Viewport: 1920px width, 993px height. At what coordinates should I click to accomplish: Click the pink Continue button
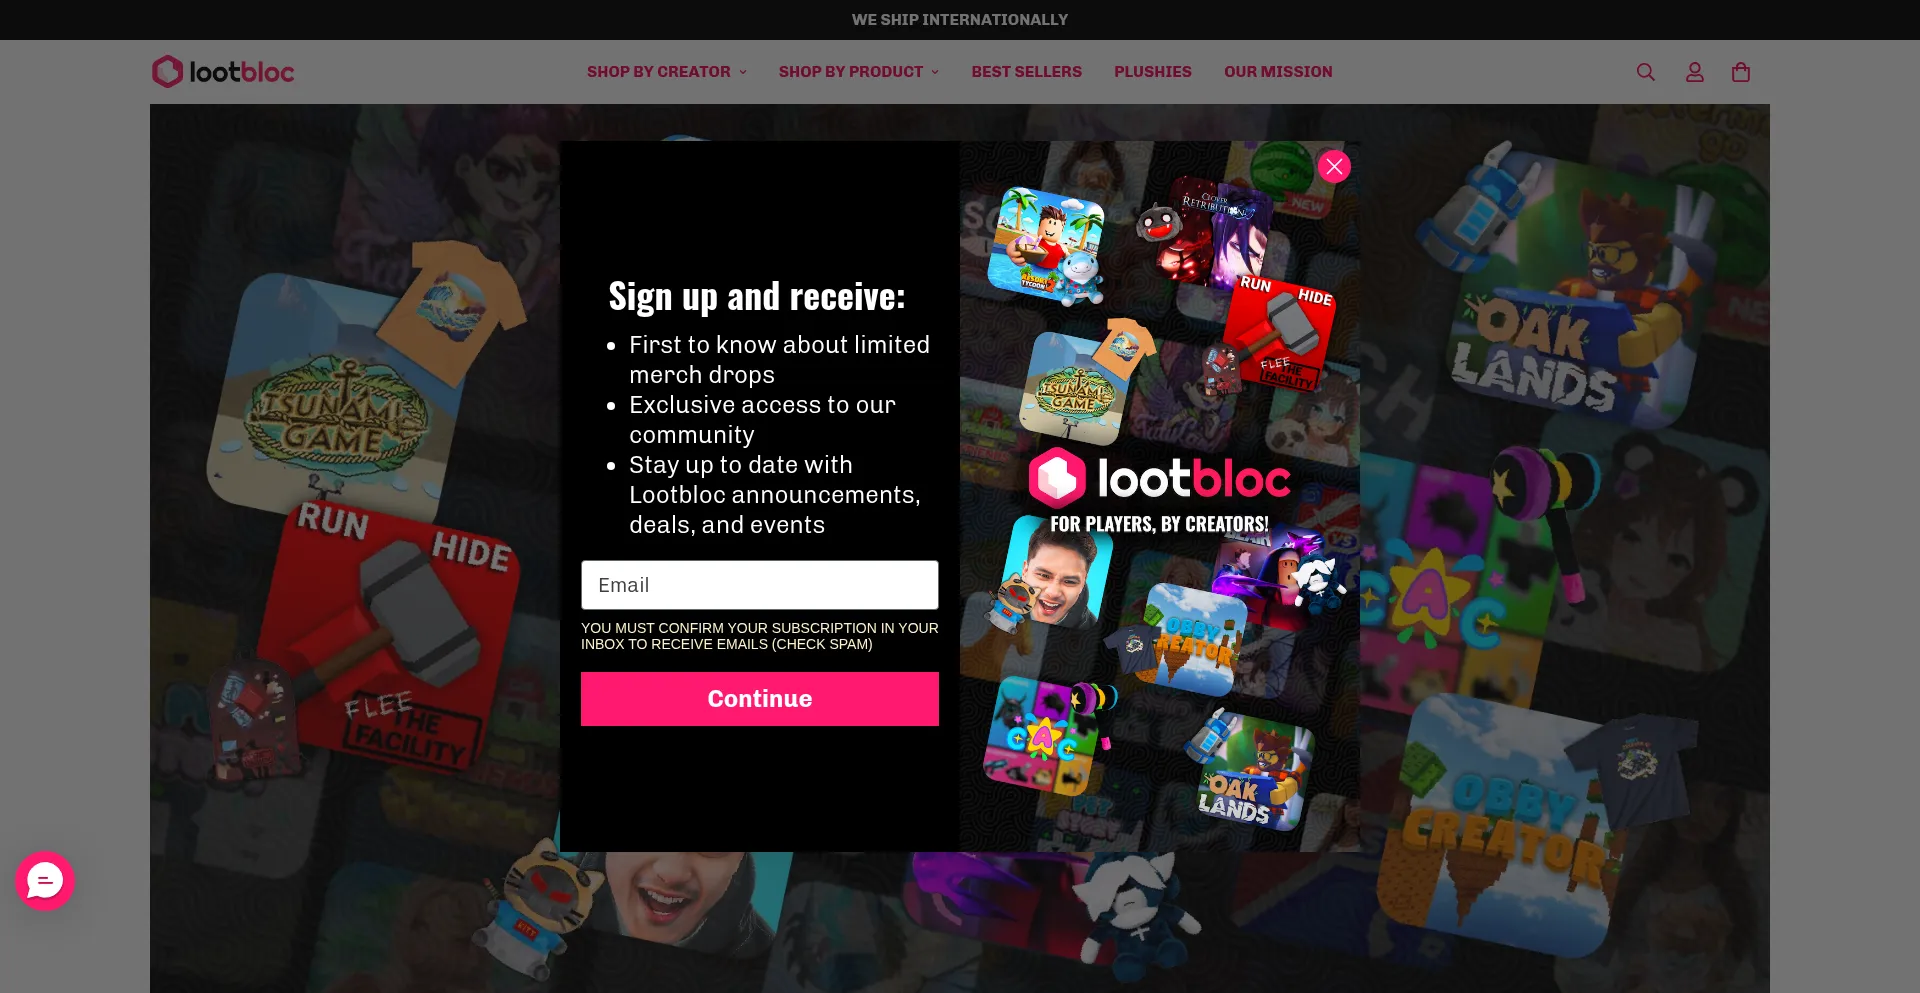(x=760, y=699)
